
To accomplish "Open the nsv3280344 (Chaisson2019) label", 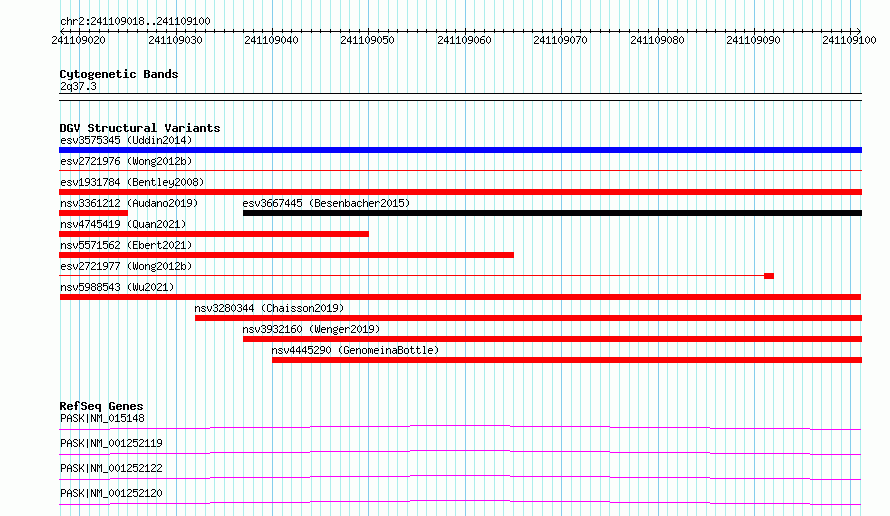I will [269, 308].
